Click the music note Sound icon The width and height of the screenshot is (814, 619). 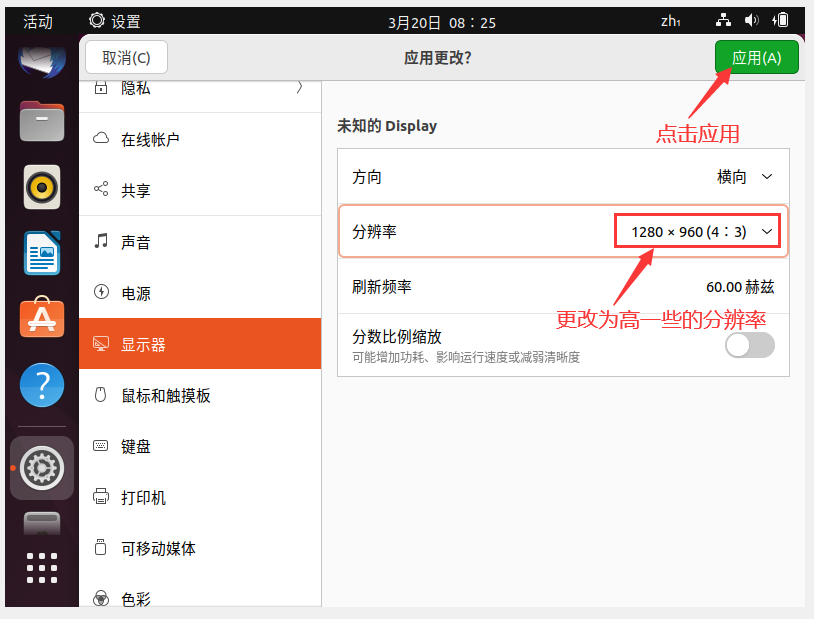click(101, 240)
